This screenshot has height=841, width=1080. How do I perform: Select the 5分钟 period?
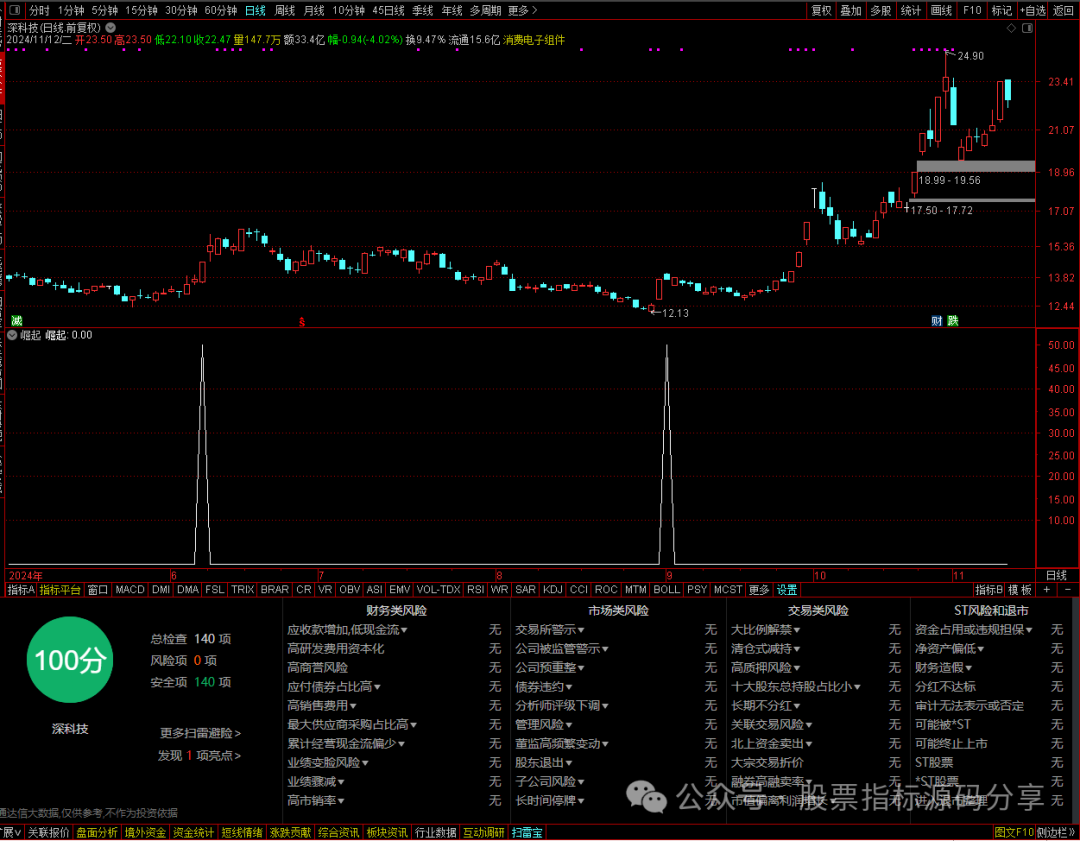105,10
